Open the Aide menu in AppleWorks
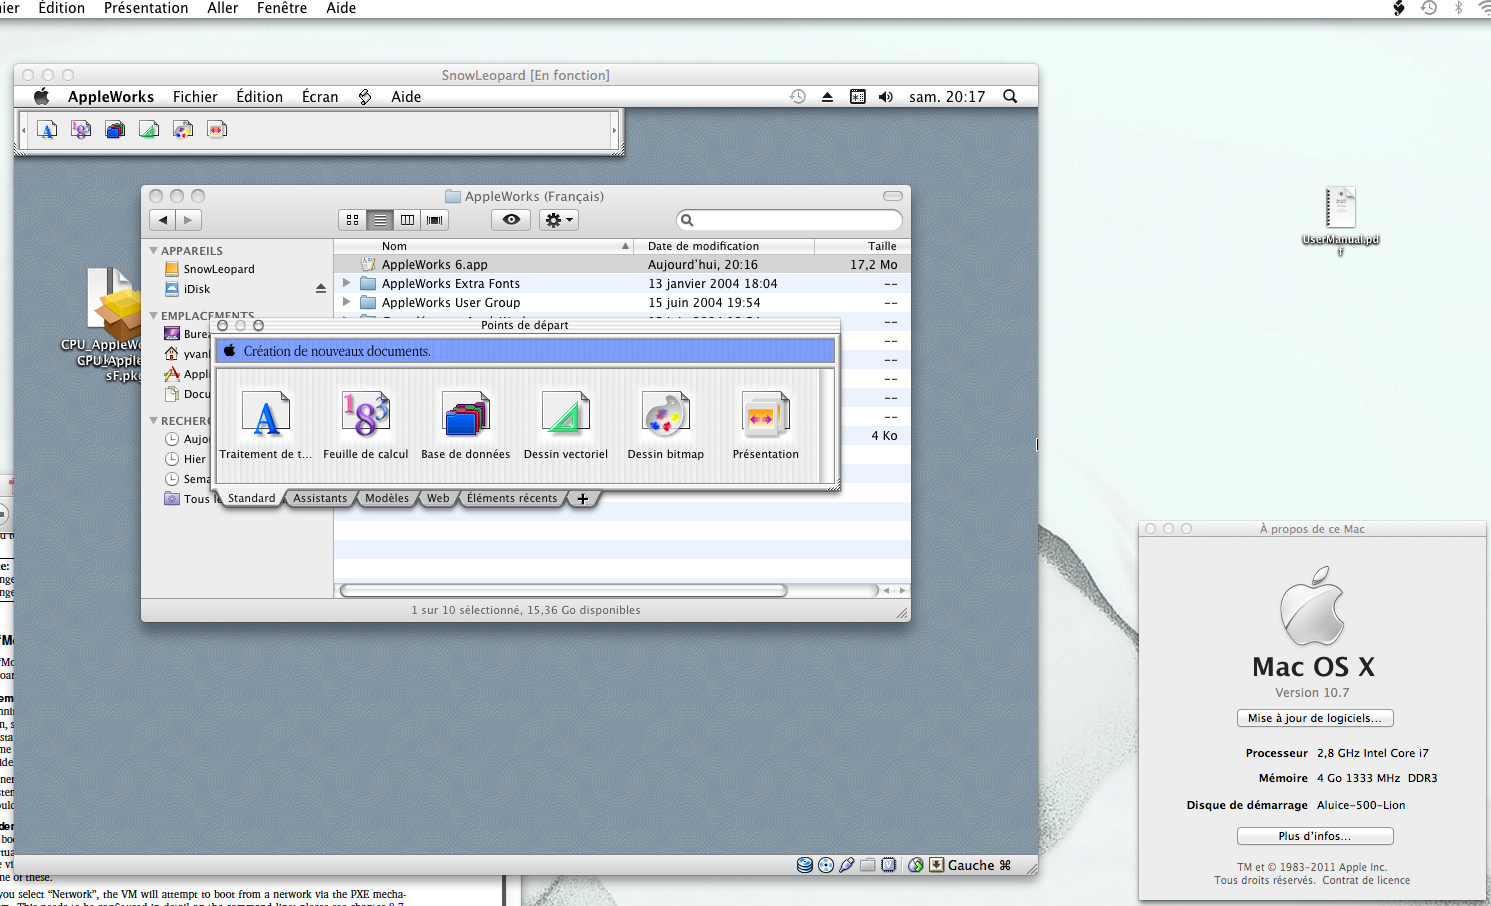1491x906 pixels. [x=406, y=97]
